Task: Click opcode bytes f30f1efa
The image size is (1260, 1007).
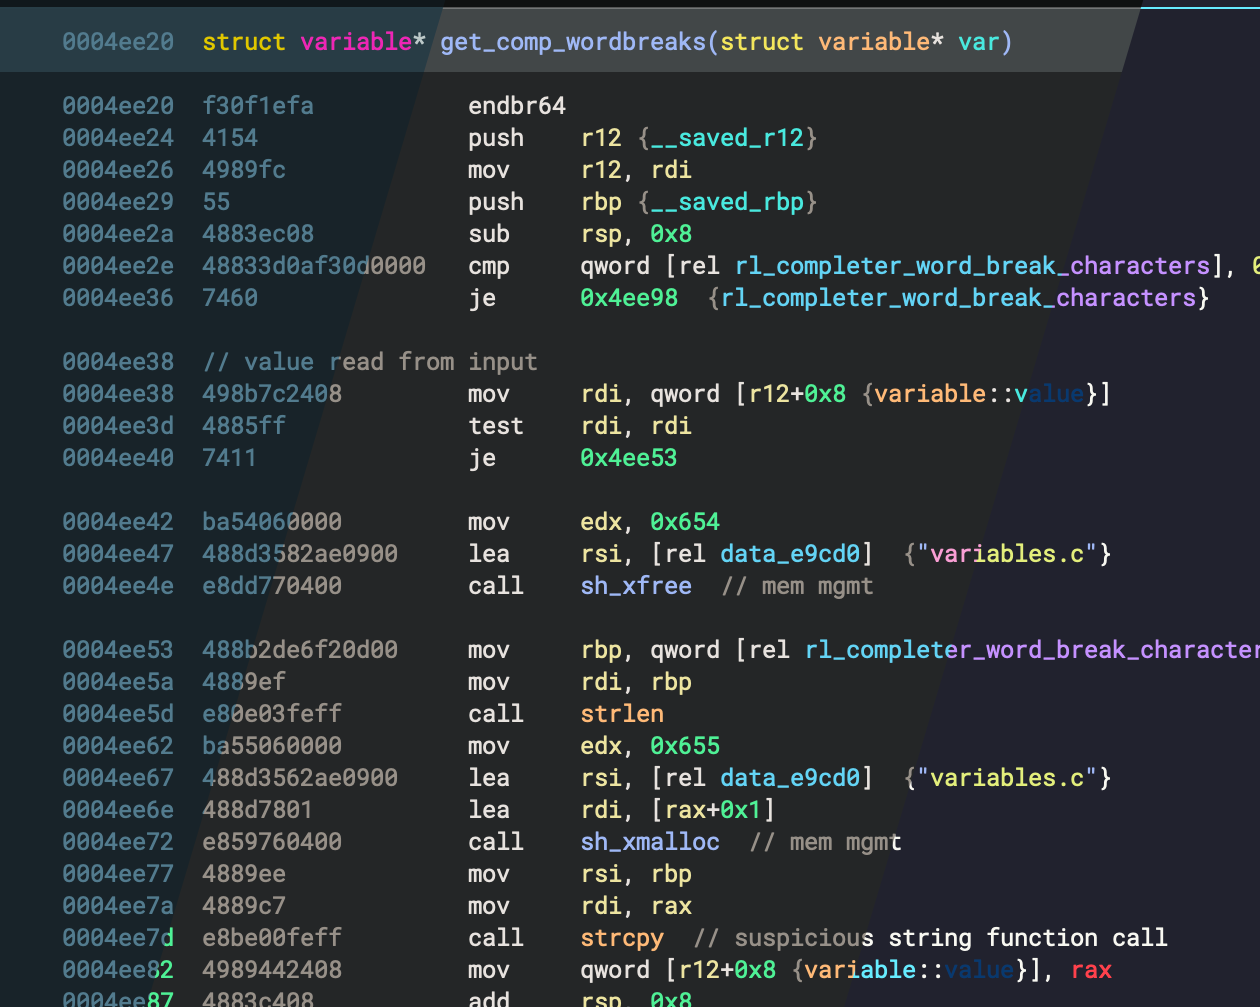Action: 258,106
